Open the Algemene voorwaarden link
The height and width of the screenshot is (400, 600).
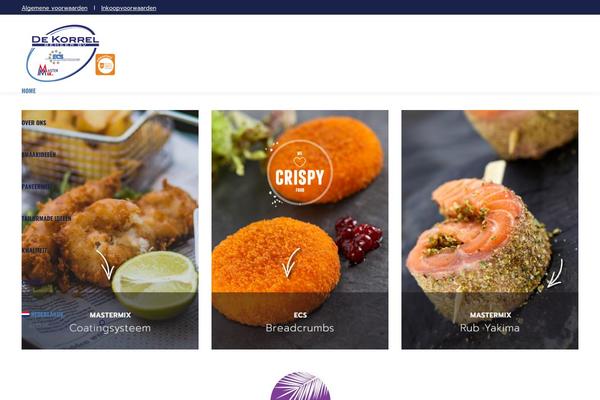click(x=54, y=8)
